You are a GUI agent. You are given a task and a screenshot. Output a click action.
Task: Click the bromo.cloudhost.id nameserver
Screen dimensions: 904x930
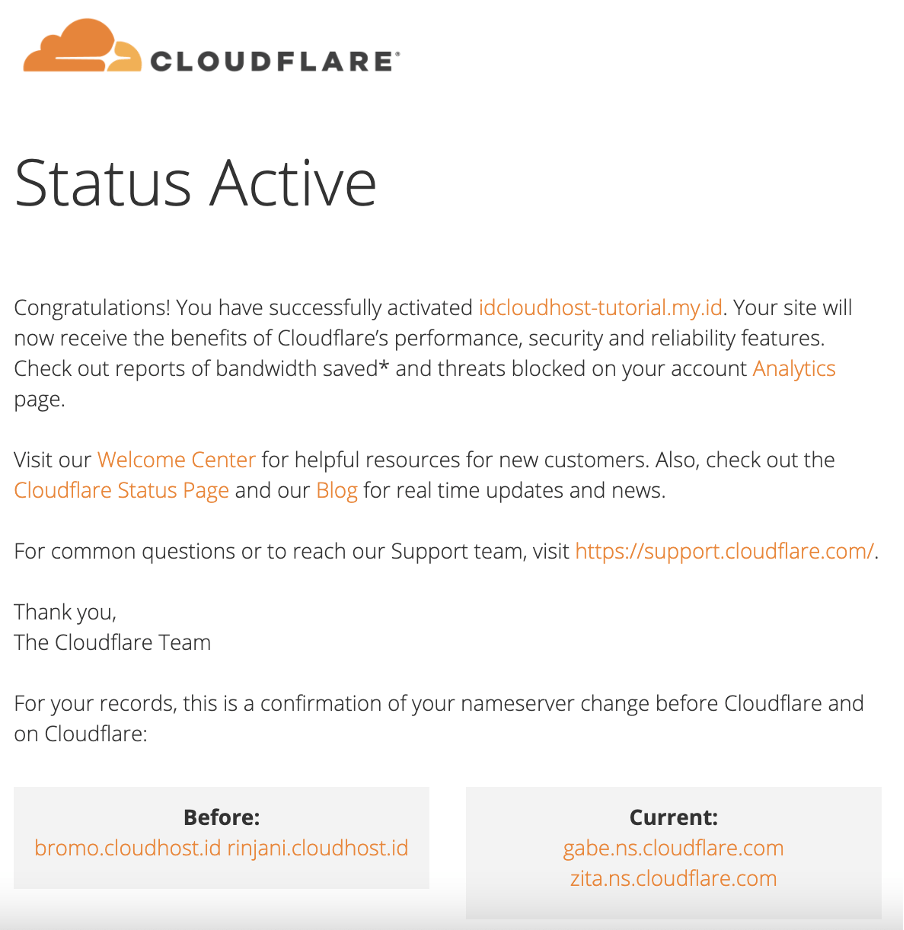[128, 848]
